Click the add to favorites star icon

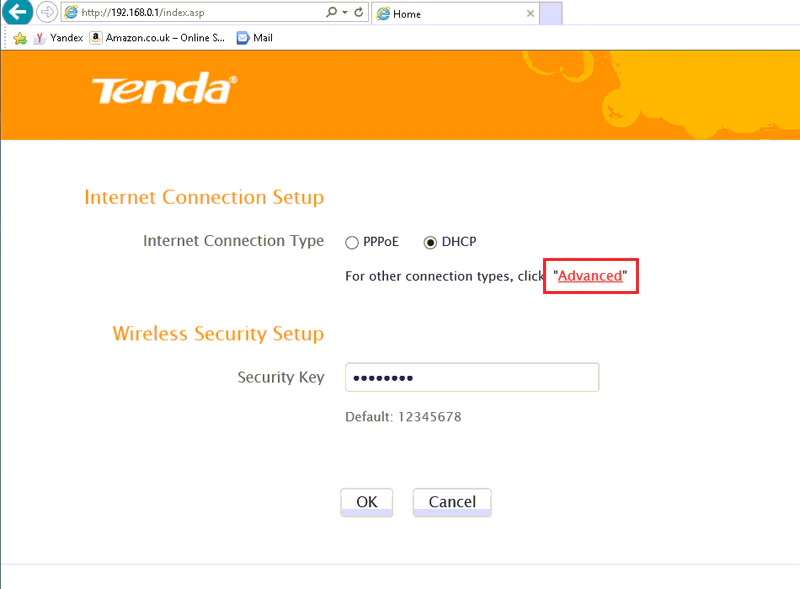19,38
